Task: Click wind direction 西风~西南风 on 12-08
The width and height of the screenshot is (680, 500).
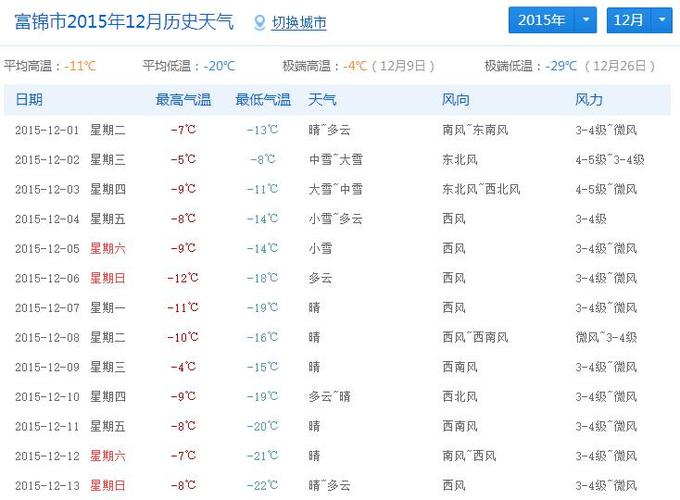Action: click(475, 337)
